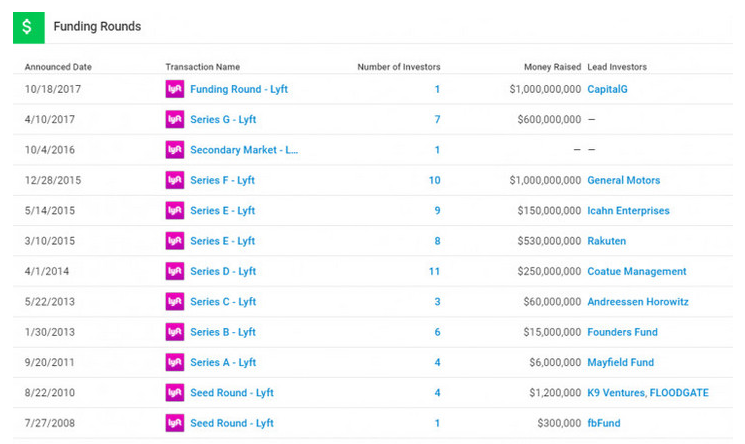The height and width of the screenshot is (444, 745).
Task: Open the Series A - Lyft transaction
Action: click(x=223, y=363)
